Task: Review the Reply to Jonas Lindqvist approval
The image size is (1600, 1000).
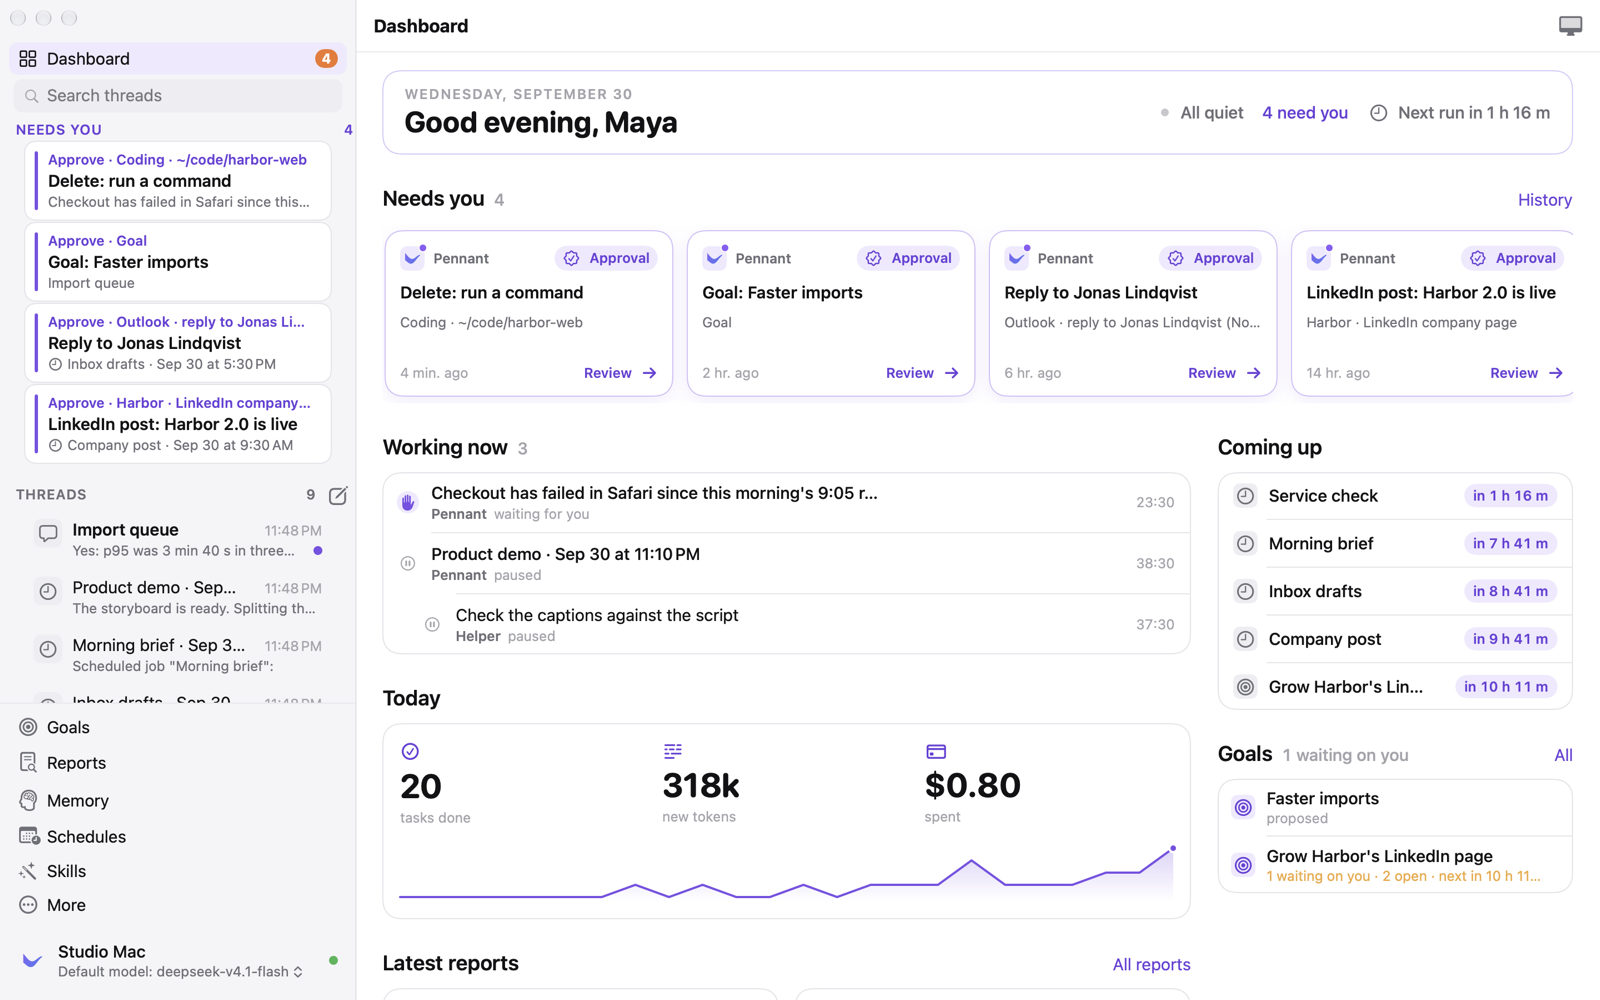Action: pyautogui.click(x=1224, y=373)
